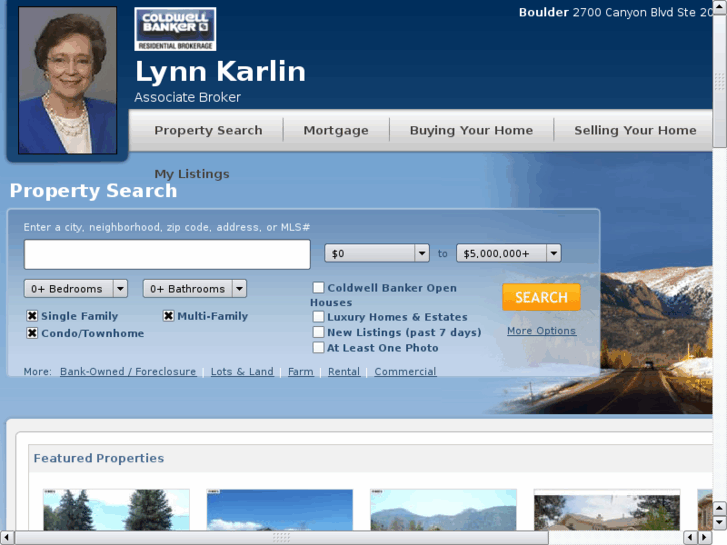Expand the $5,000,000+ maximum price dropdown

pyautogui.click(x=509, y=253)
